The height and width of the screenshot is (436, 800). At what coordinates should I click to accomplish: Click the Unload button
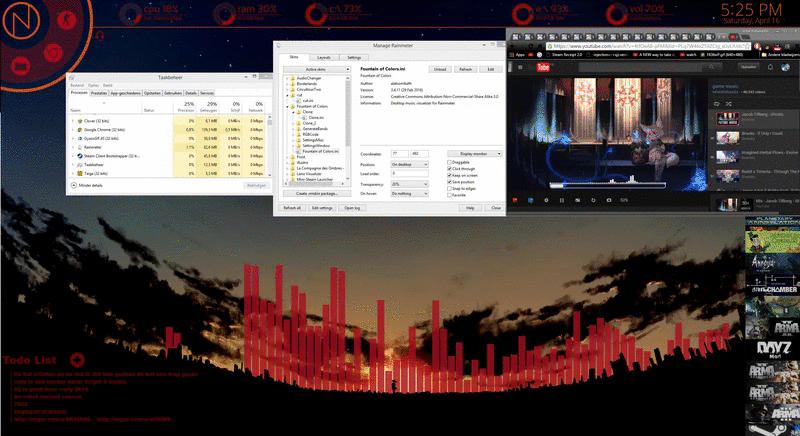(440, 69)
